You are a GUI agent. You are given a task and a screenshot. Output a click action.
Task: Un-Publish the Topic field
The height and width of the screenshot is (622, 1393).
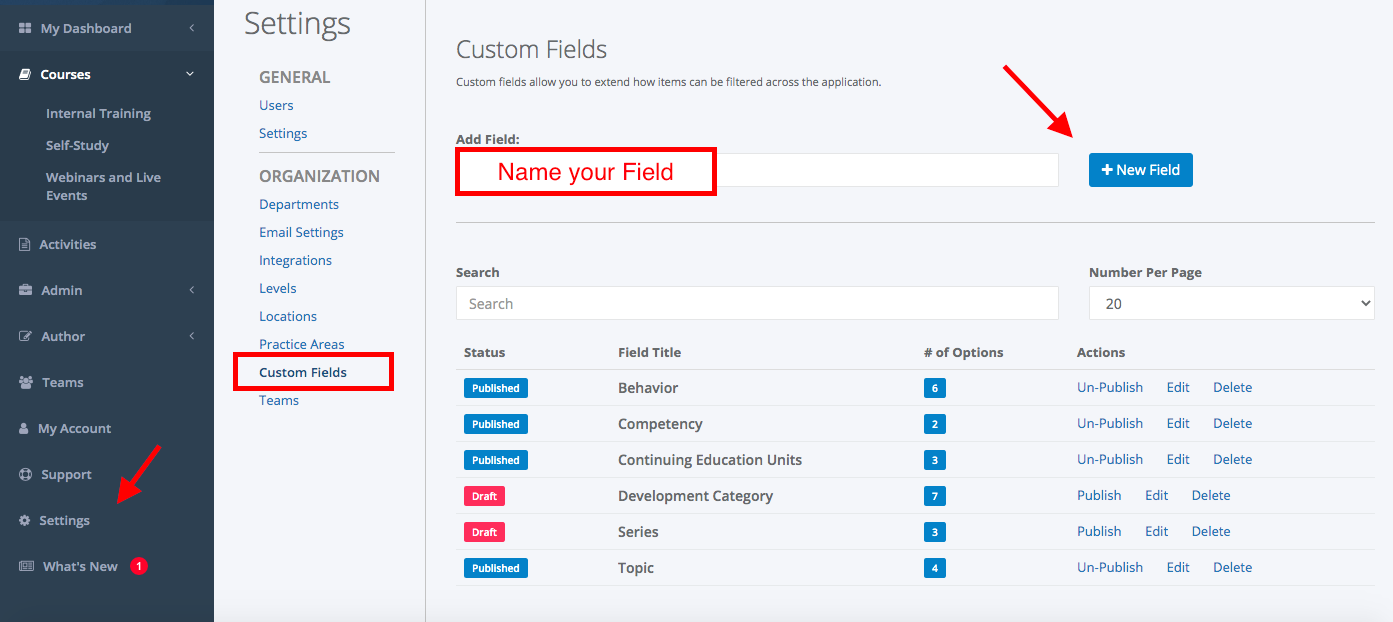1110,567
